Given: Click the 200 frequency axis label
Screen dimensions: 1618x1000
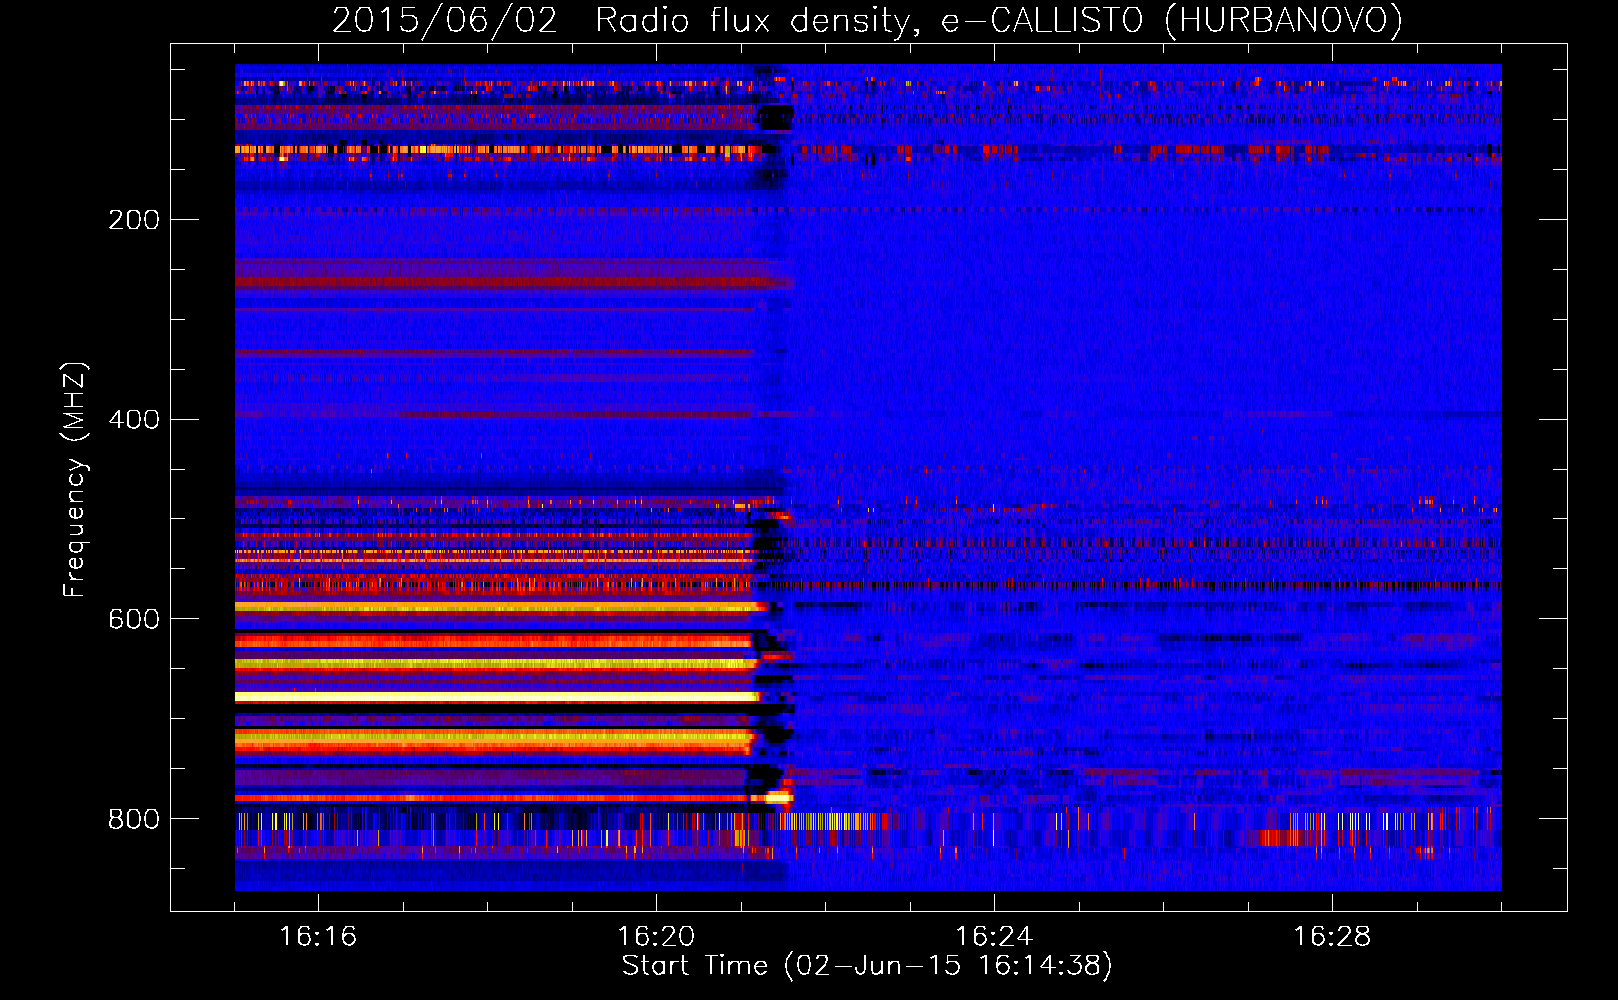Looking at the screenshot, I should [x=134, y=220].
